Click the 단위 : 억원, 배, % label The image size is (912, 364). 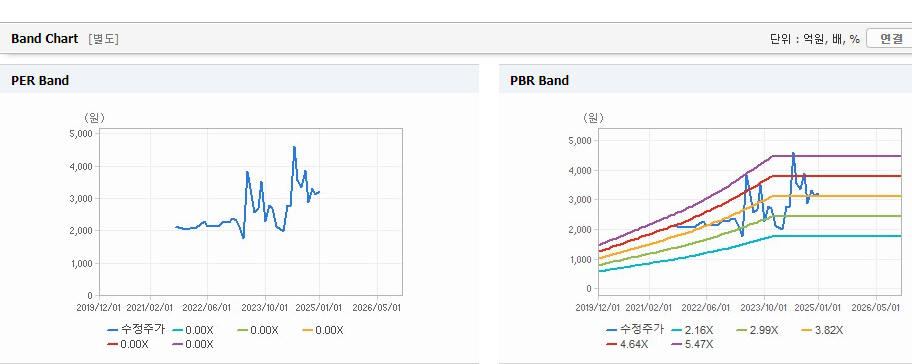coord(814,39)
